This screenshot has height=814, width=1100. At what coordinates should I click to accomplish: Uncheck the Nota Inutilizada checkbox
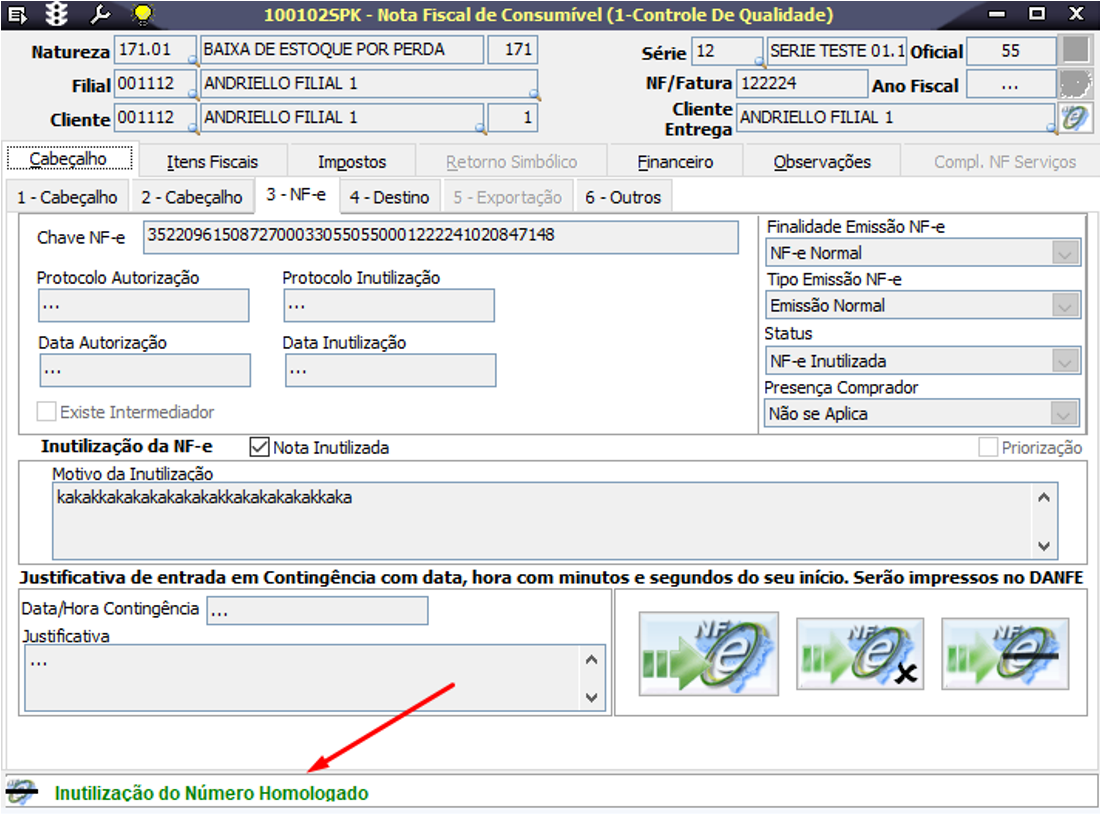260,447
